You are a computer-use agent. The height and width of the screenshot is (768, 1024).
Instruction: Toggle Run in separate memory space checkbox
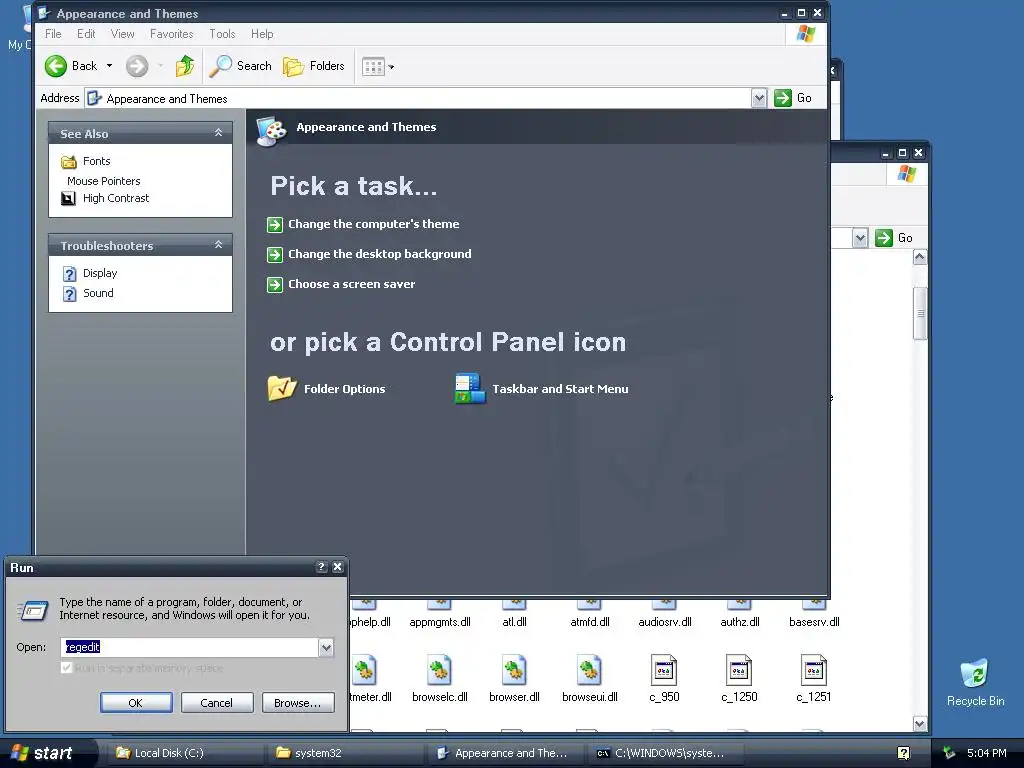pos(66,668)
